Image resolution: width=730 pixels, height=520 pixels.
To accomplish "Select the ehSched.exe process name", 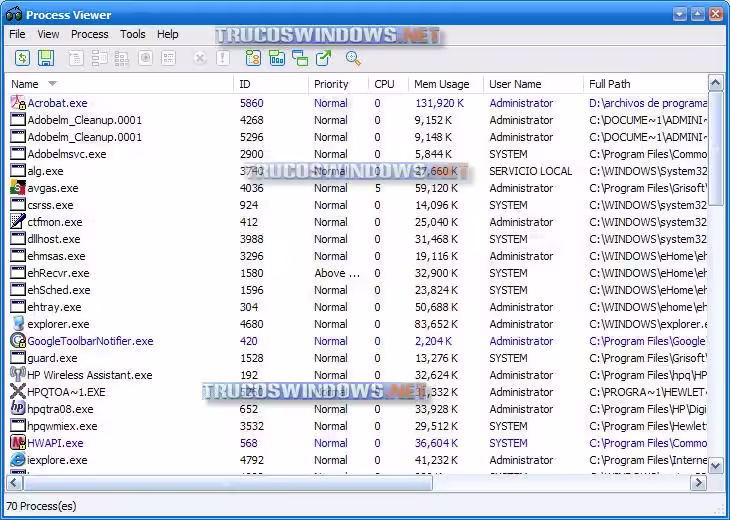I will (x=59, y=290).
